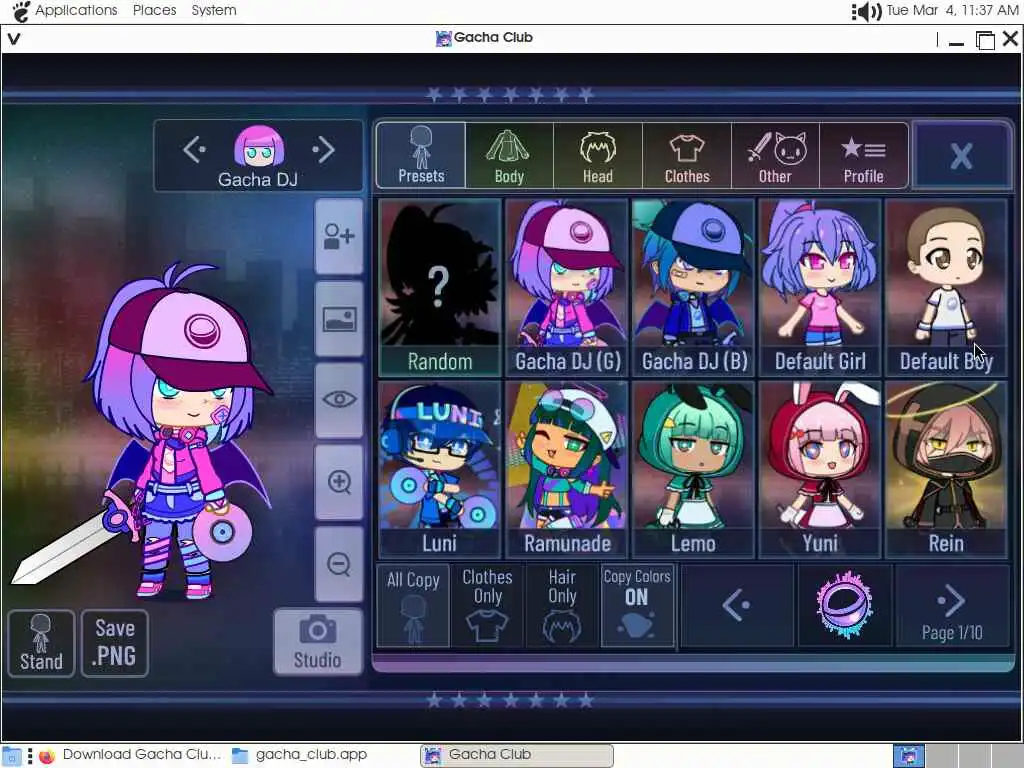Click the All Copy button

tap(413, 605)
